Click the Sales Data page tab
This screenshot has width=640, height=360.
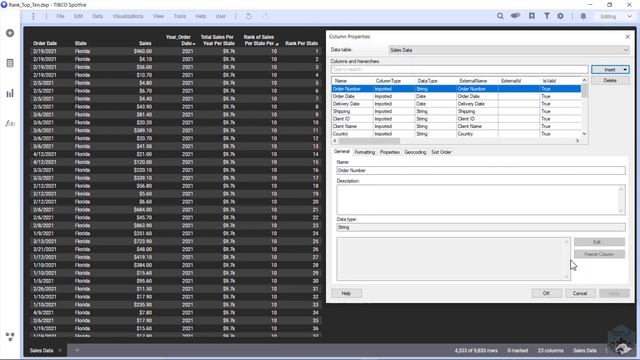(41, 350)
